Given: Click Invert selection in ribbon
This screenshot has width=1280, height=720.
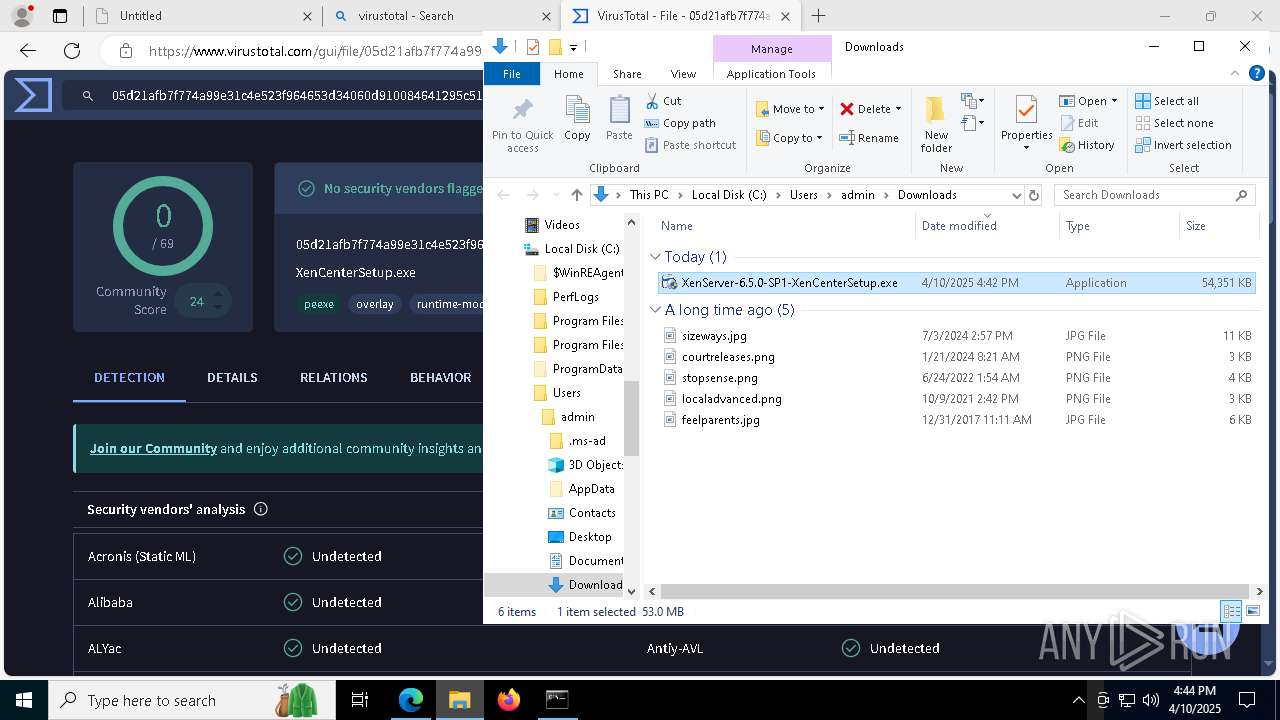Looking at the screenshot, I should (x=1184, y=145).
